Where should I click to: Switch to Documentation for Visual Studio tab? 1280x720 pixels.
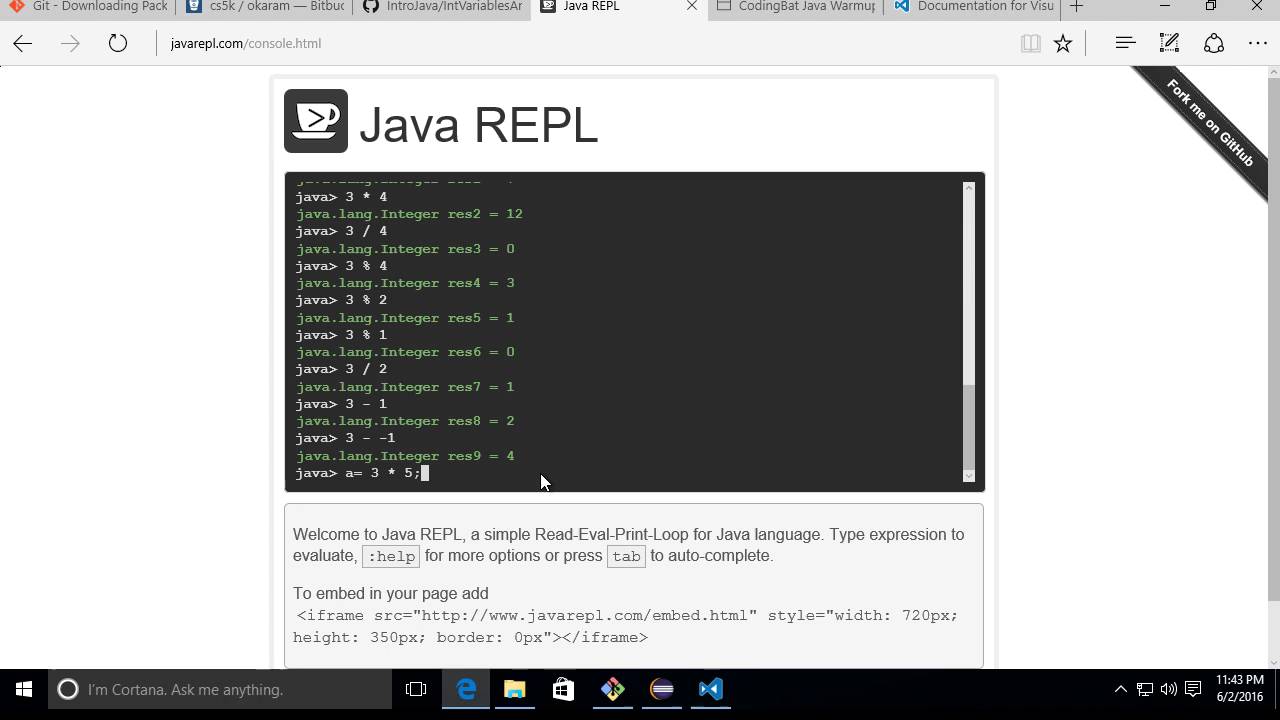pos(973,7)
